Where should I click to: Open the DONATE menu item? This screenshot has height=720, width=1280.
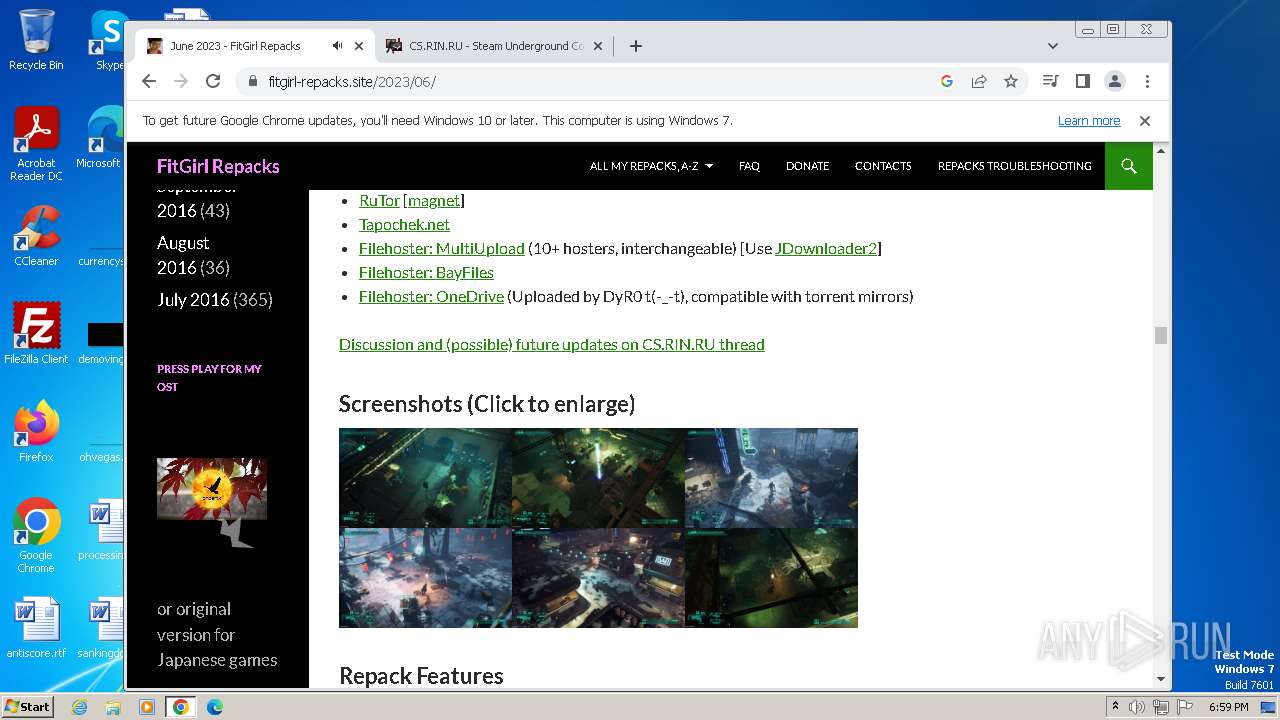(x=807, y=166)
